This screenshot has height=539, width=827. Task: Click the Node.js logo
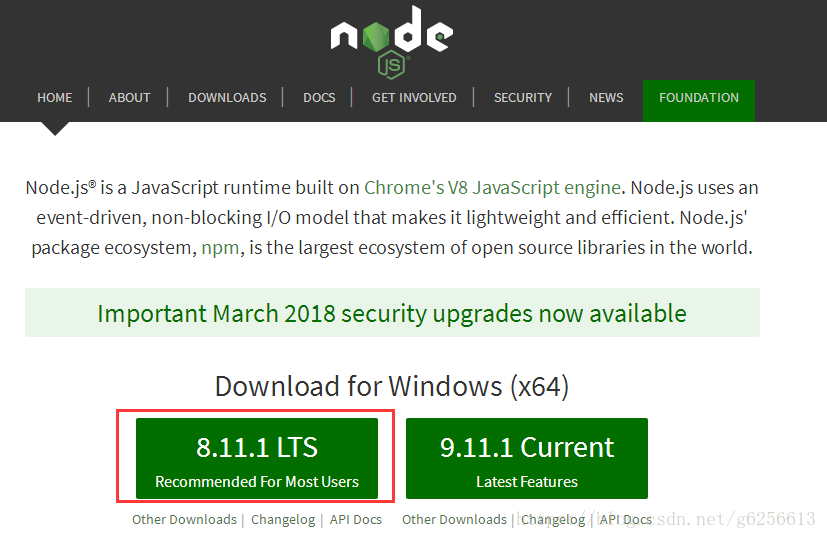coord(391,42)
